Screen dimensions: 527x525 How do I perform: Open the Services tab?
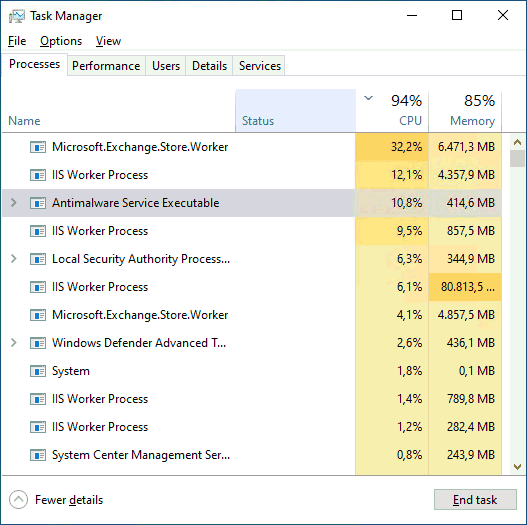(x=259, y=66)
